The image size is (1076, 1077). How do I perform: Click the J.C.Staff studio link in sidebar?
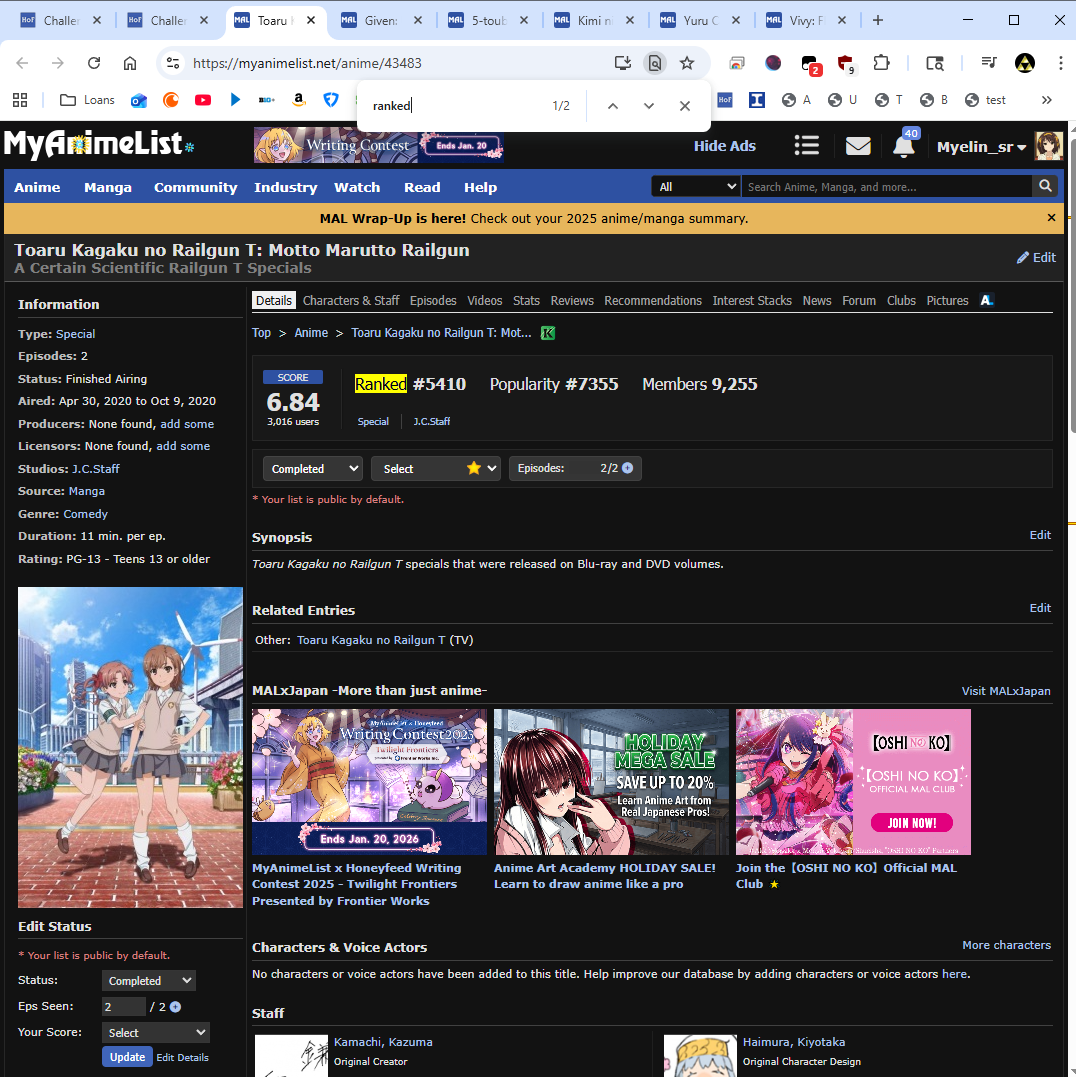tap(96, 469)
